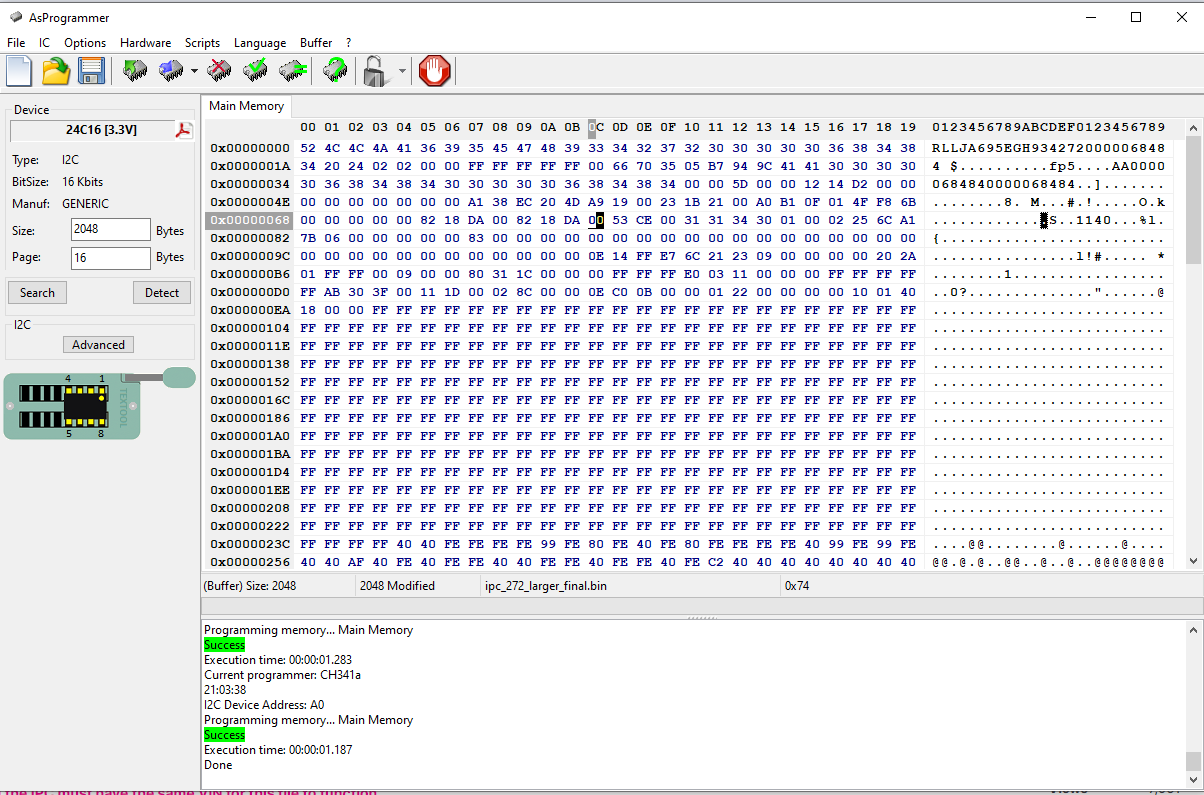Select row address 0x00000256

click(x=250, y=562)
